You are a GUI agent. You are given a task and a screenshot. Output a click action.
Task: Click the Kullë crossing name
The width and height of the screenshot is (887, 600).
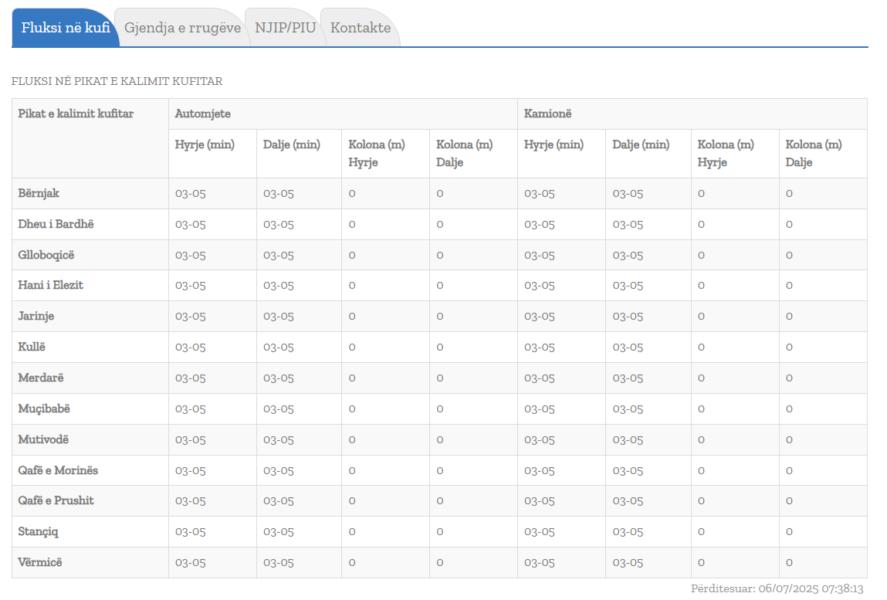pyautogui.click(x=32, y=347)
